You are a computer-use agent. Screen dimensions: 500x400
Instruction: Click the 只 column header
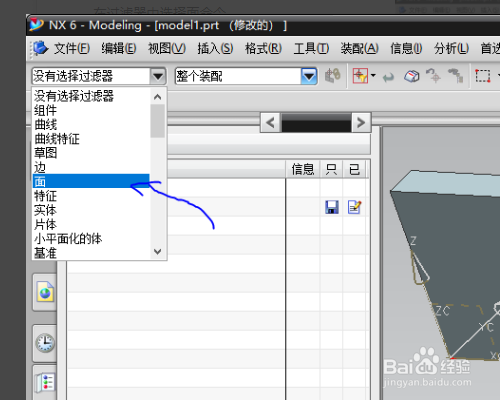331,169
